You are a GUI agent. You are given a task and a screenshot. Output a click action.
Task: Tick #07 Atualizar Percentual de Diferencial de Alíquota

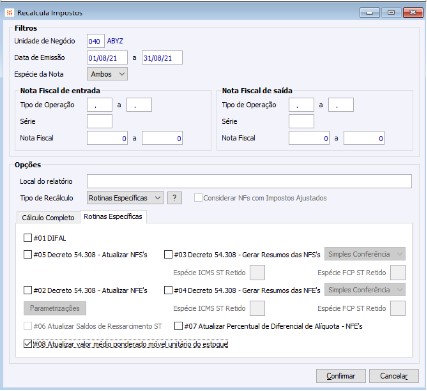(179, 326)
